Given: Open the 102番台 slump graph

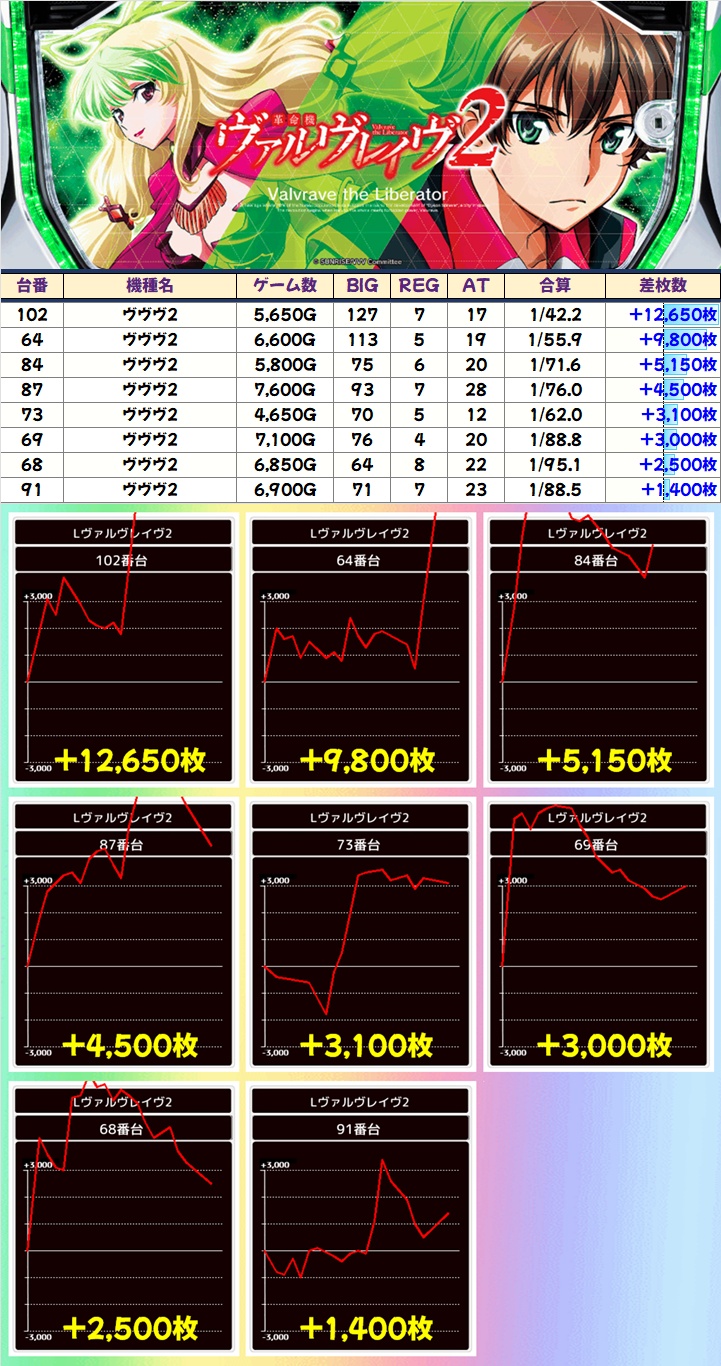Looking at the screenshot, I should click(x=124, y=650).
